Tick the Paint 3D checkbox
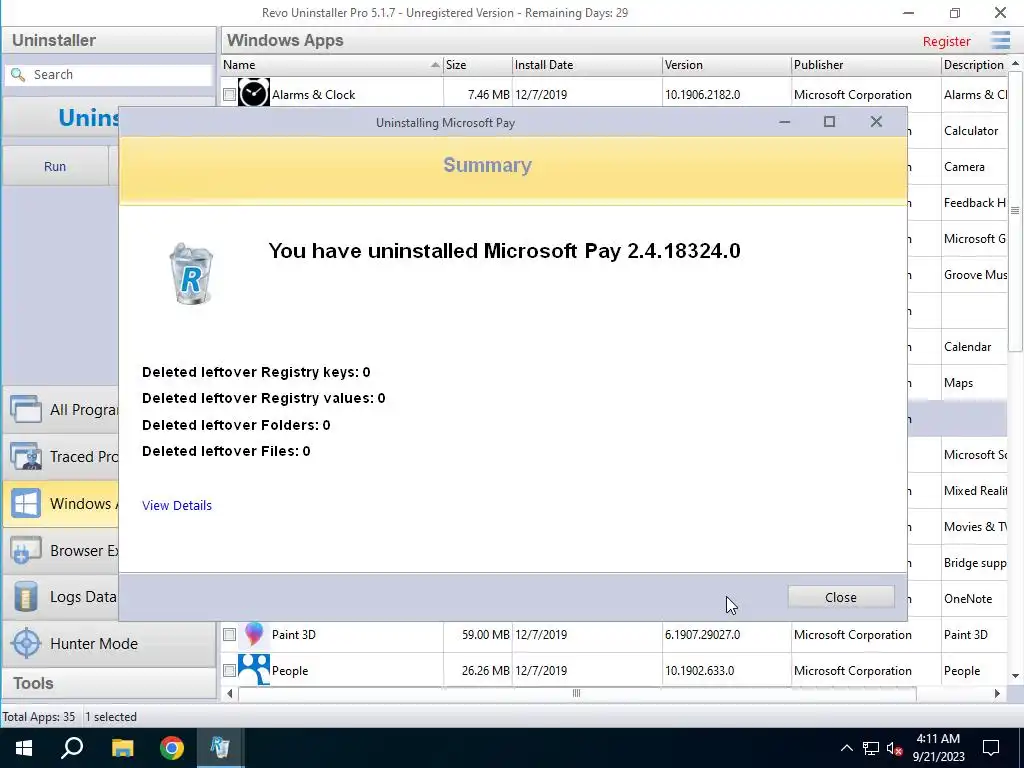 pos(229,634)
